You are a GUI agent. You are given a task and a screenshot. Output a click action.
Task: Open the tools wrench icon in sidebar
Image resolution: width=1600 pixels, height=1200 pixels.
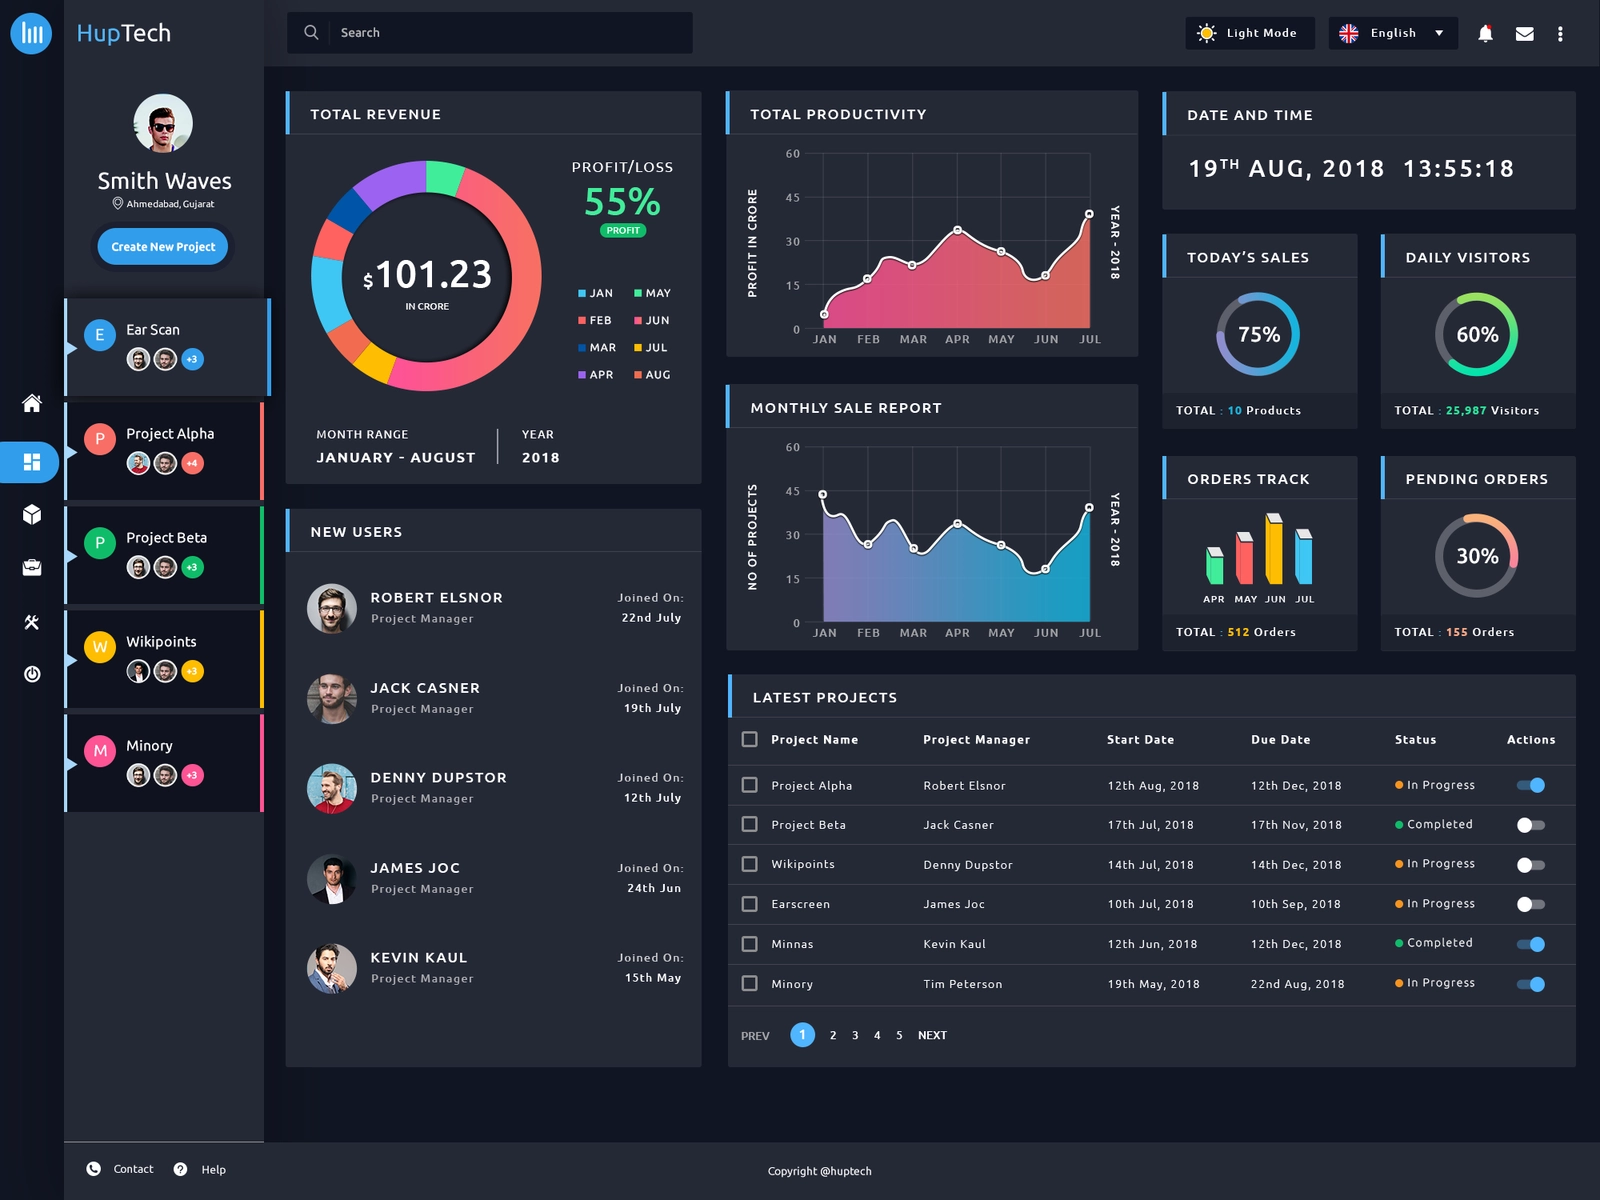(x=32, y=622)
